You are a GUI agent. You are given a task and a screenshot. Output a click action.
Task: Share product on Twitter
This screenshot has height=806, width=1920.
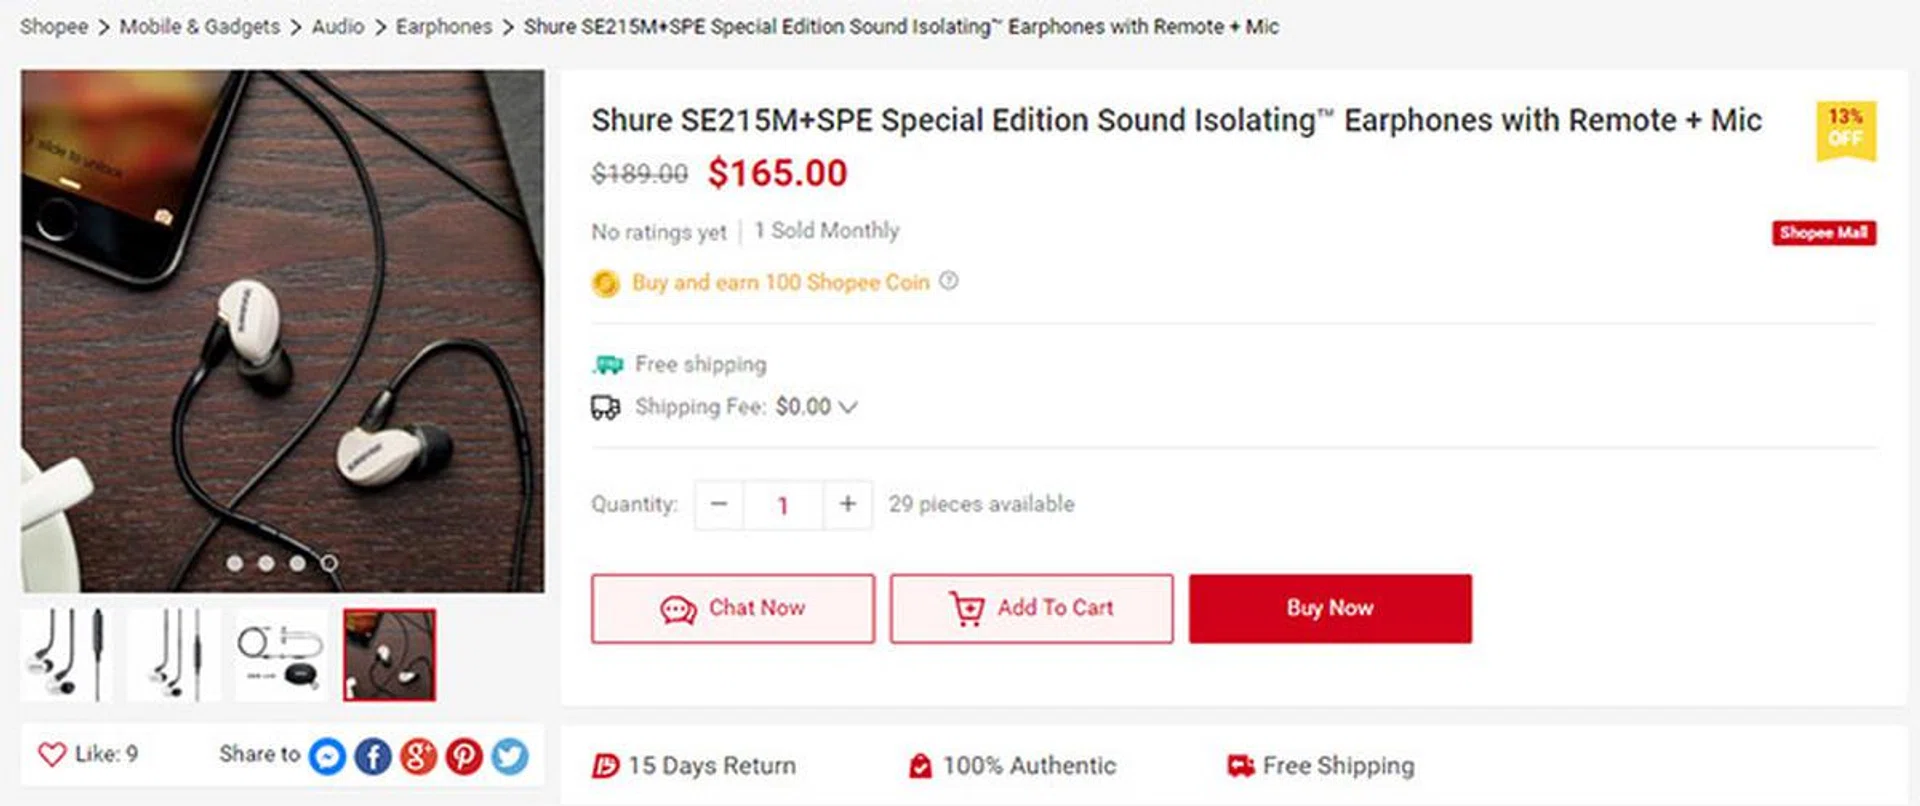pos(509,756)
